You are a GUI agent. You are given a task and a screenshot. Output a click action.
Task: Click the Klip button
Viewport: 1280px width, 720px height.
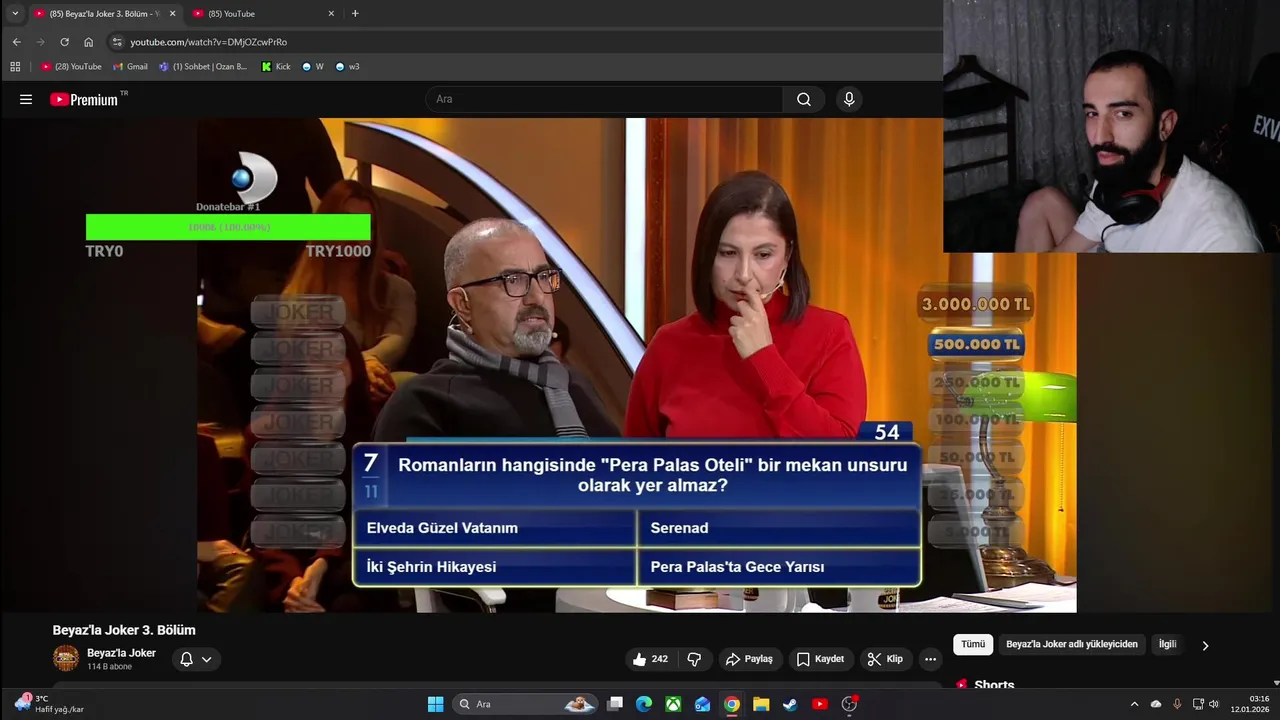click(885, 659)
